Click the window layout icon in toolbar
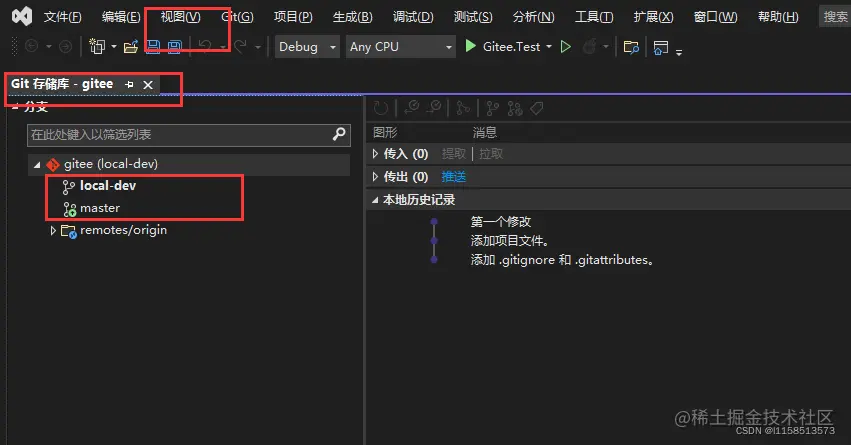Screen dimensions: 851x445 pos(661,47)
